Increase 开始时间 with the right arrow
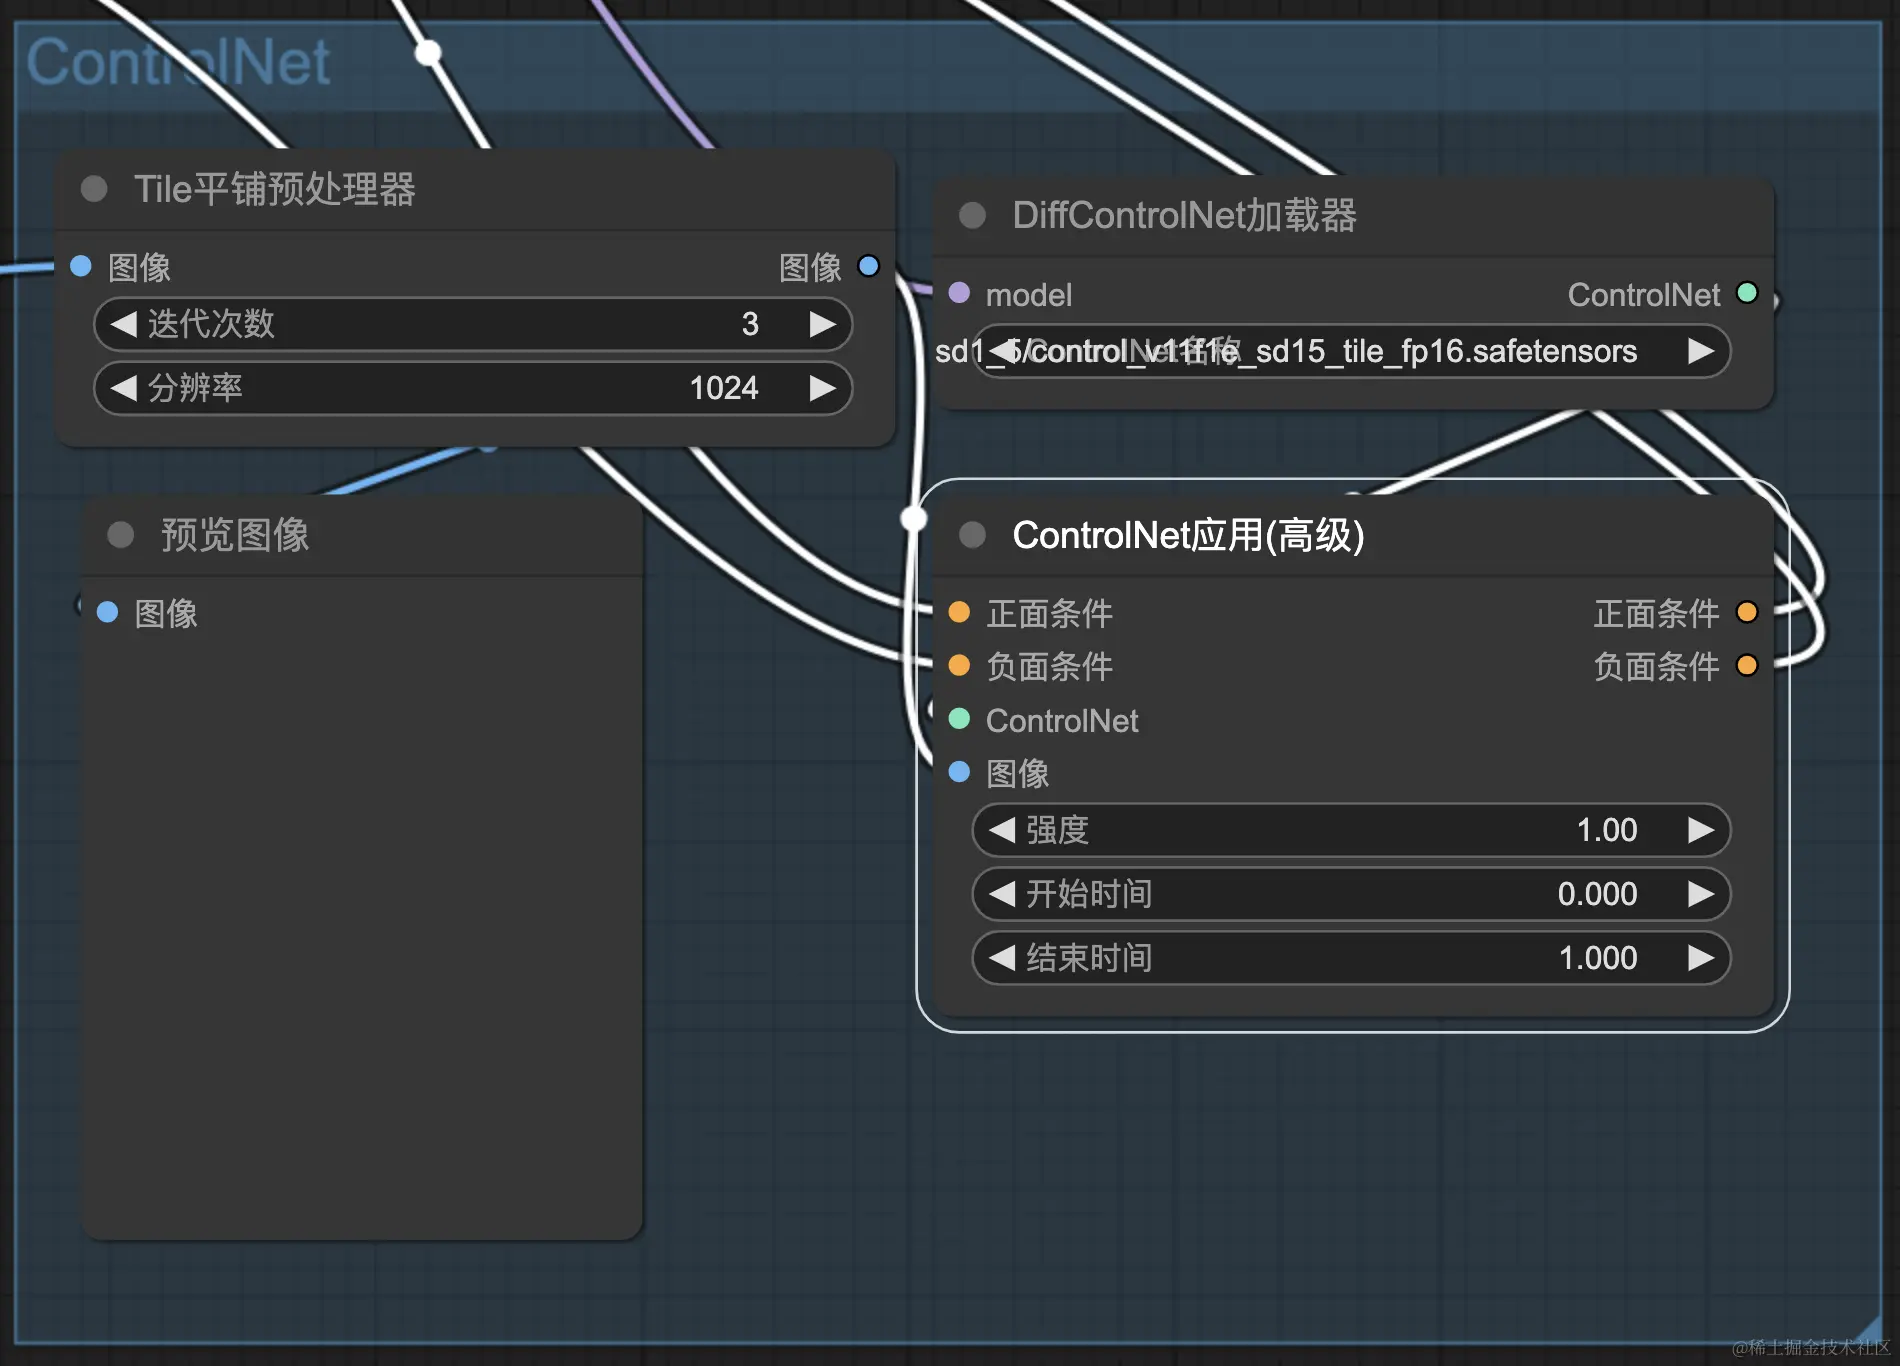The width and height of the screenshot is (1900, 1366). pyautogui.click(x=1700, y=894)
